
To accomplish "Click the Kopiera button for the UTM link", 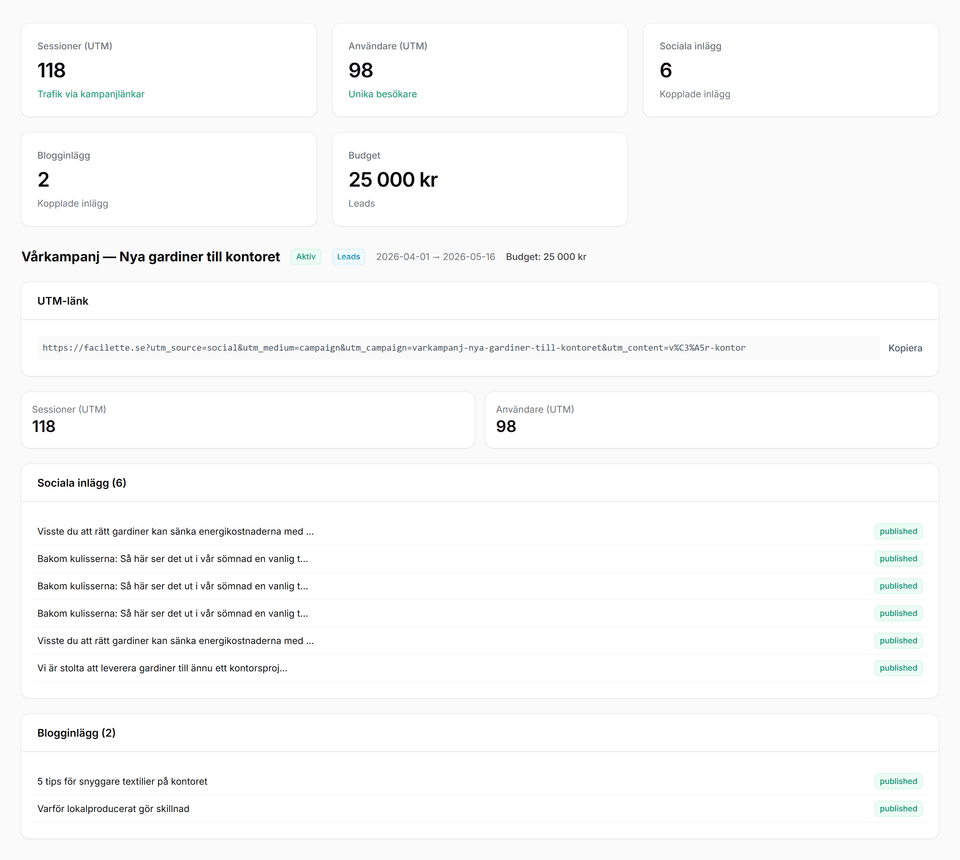I will click(905, 348).
